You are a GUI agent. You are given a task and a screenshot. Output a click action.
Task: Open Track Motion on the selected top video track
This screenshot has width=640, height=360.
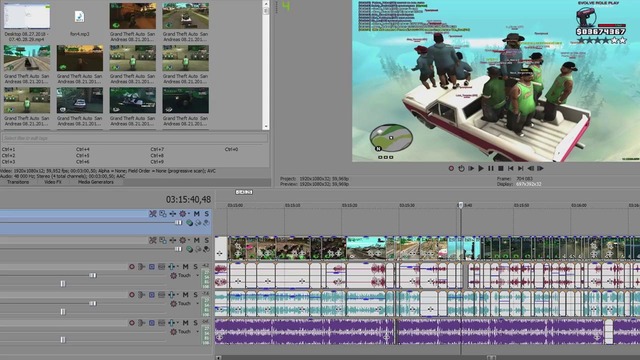[163, 213]
